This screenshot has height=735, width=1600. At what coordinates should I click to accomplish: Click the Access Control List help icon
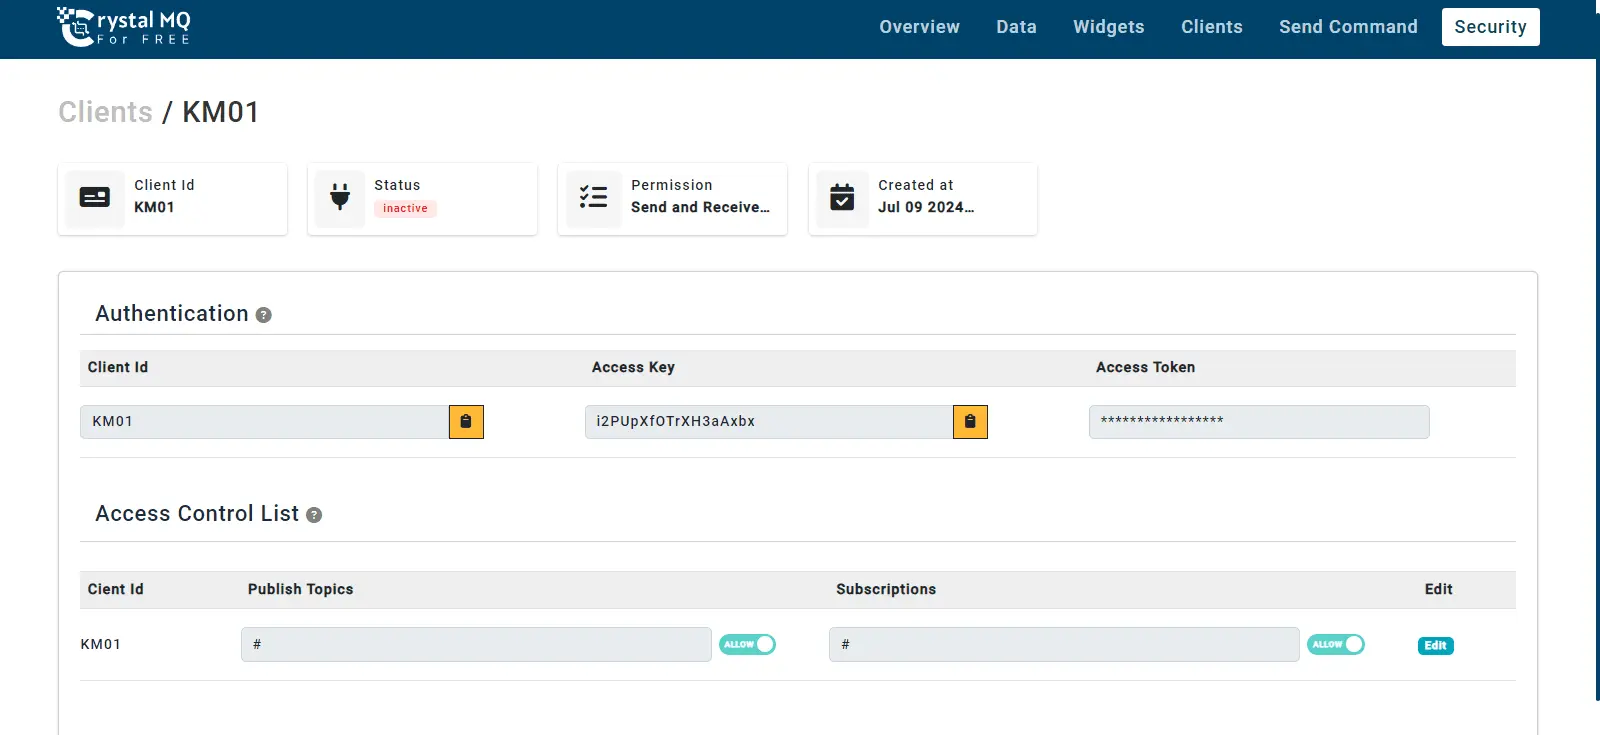click(x=314, y=515)
